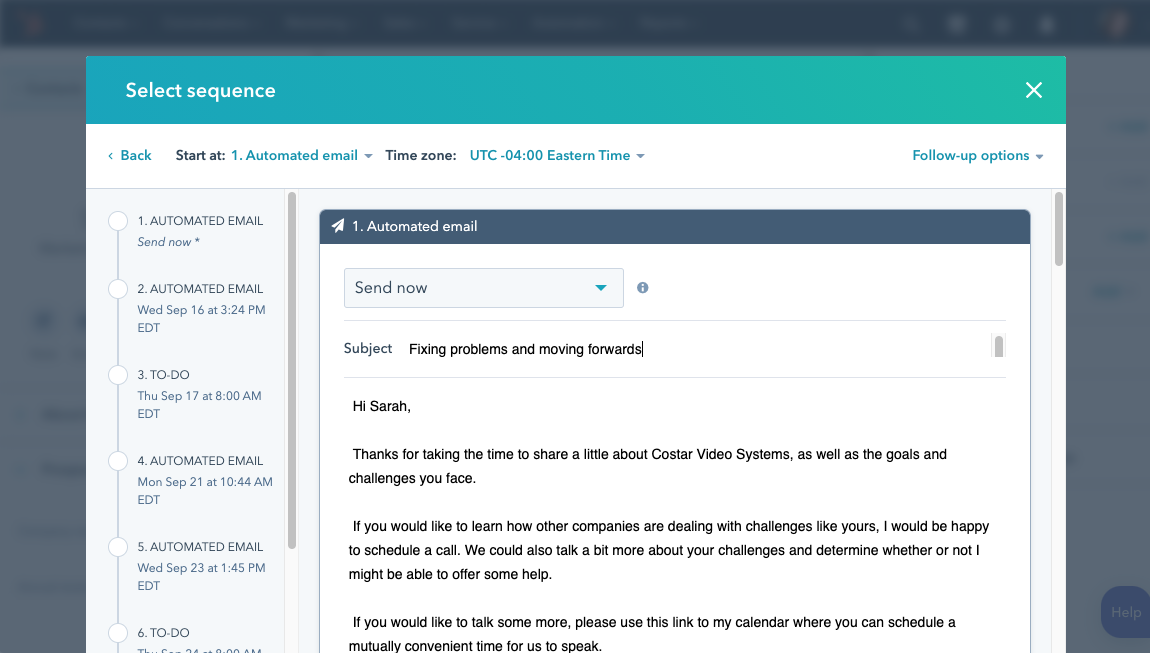Viewport: 1150px width, 653px height.
Task: Change the UTC -04:00 Eastern Time zone
Action: click(557, 156)
